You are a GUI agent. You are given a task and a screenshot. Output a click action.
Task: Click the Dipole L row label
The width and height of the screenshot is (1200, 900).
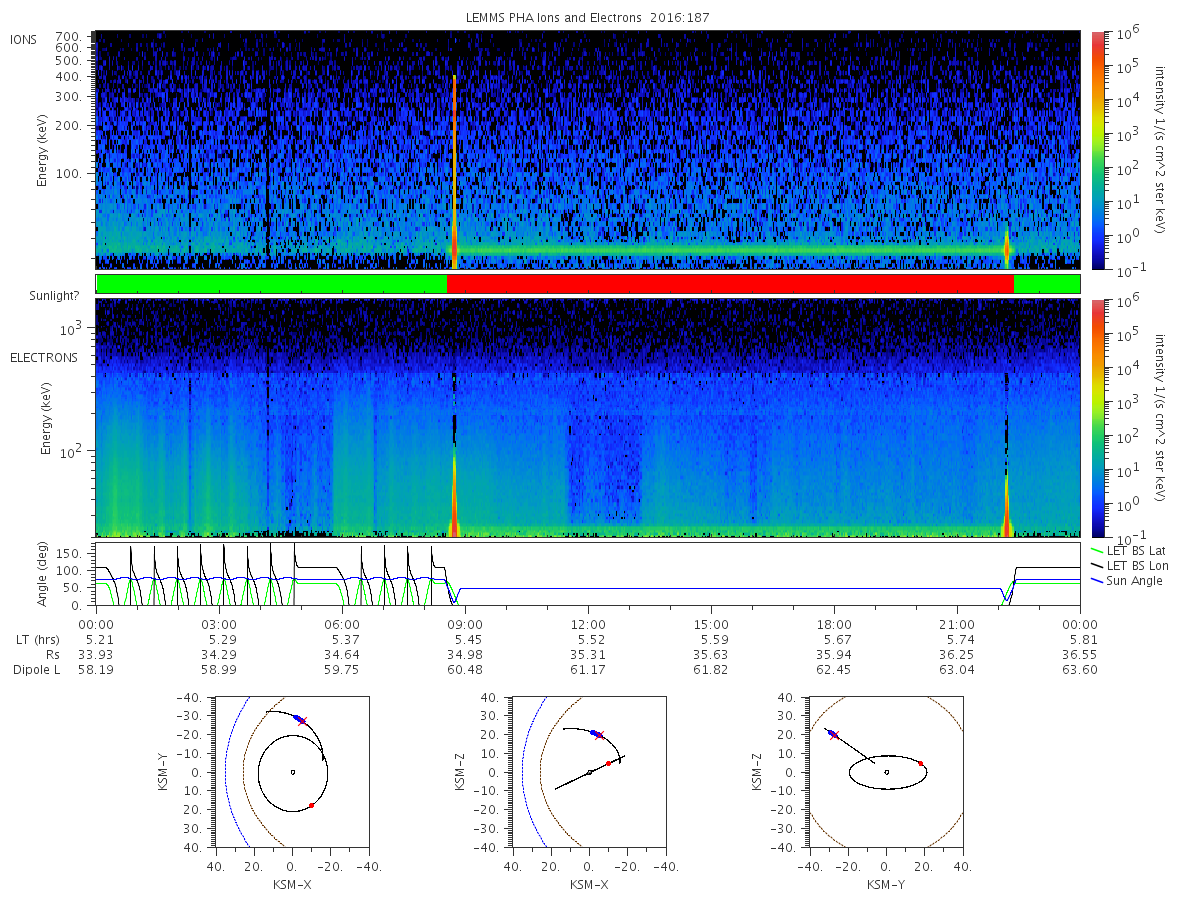tap(37, 670)
